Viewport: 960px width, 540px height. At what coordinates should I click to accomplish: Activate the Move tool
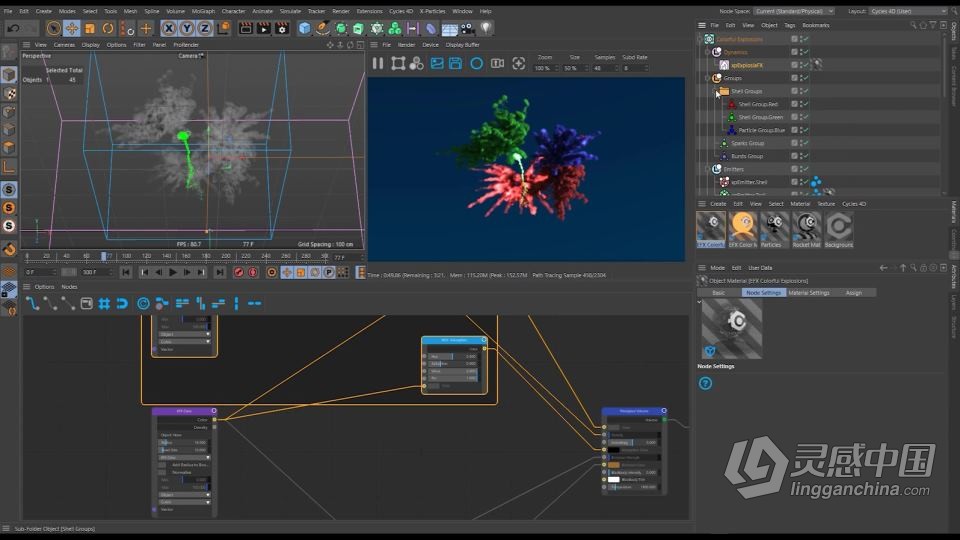click(x=72, y=28)
